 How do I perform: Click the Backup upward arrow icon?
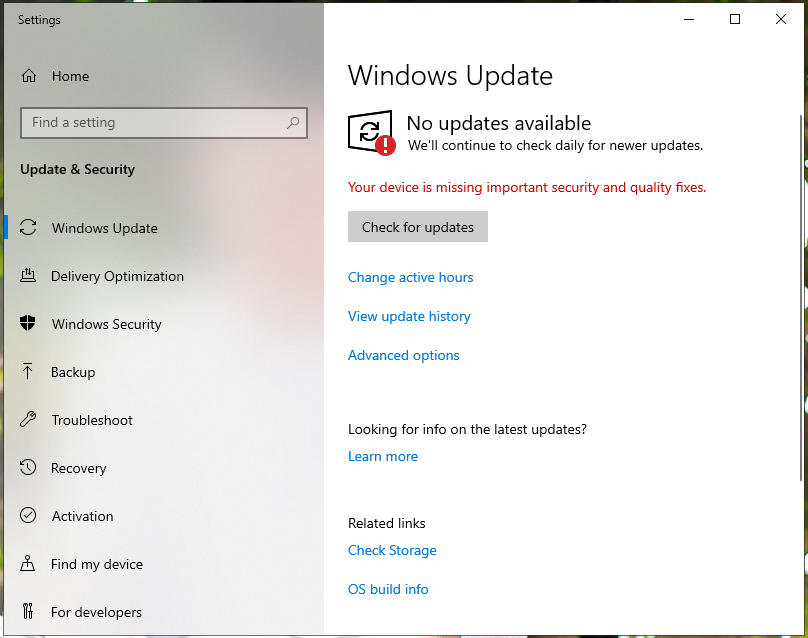coord(28,372)
